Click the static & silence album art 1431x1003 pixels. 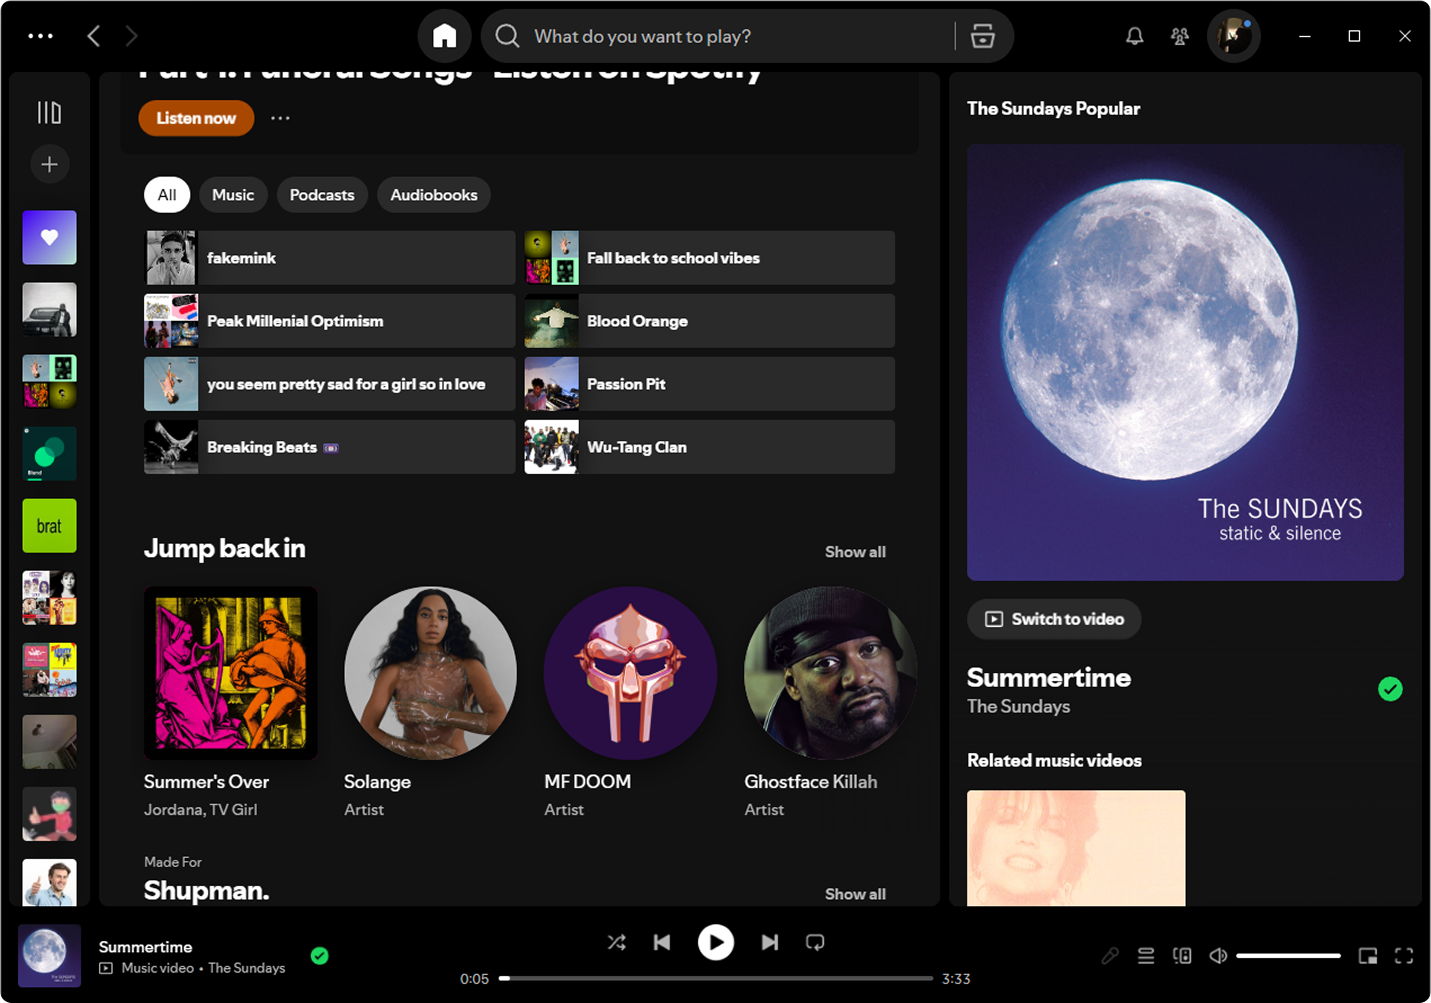coord(1185,362)
